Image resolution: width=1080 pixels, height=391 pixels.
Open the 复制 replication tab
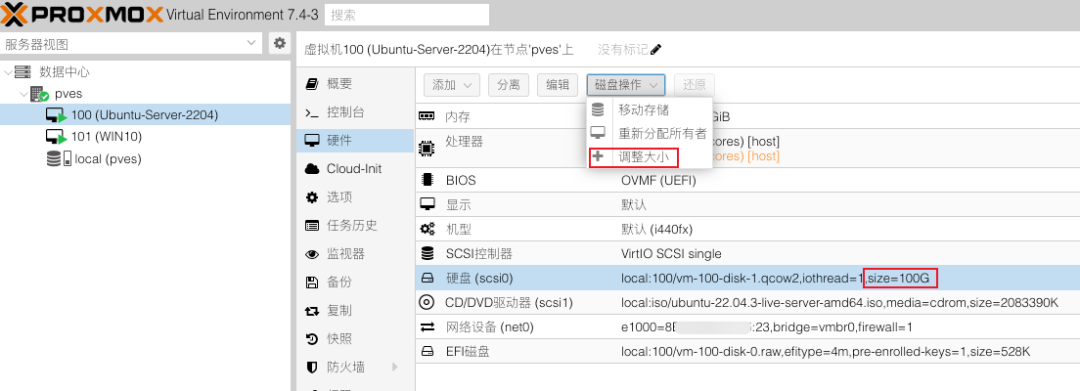355,310
